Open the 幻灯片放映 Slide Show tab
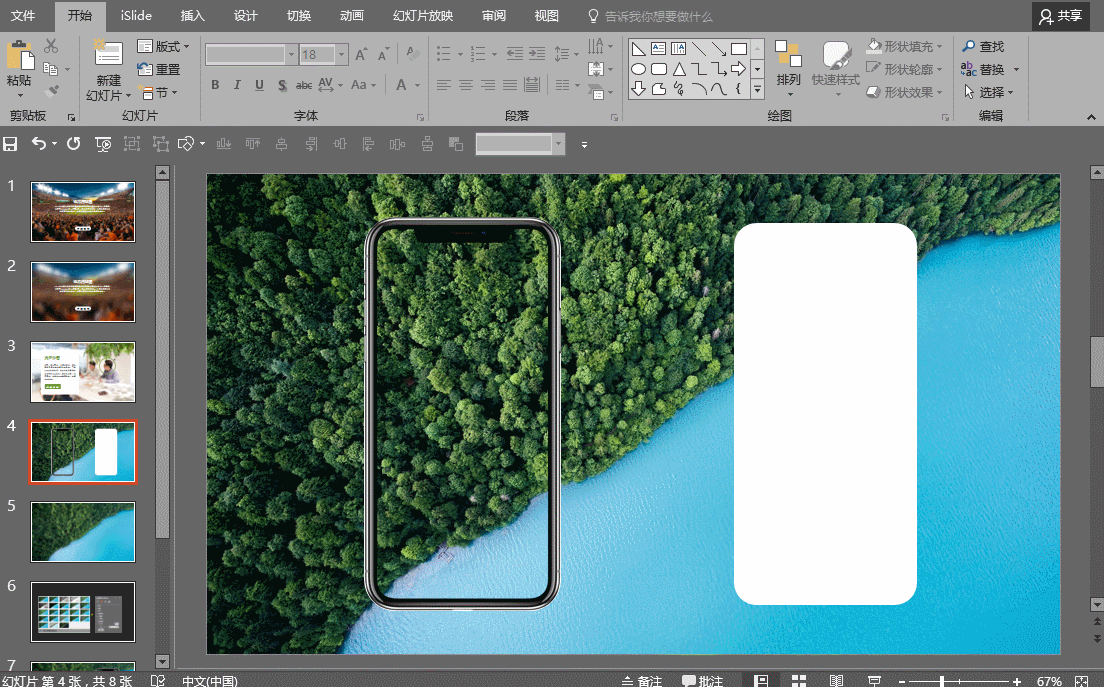1104x687 pixels. tap(422, 15)
